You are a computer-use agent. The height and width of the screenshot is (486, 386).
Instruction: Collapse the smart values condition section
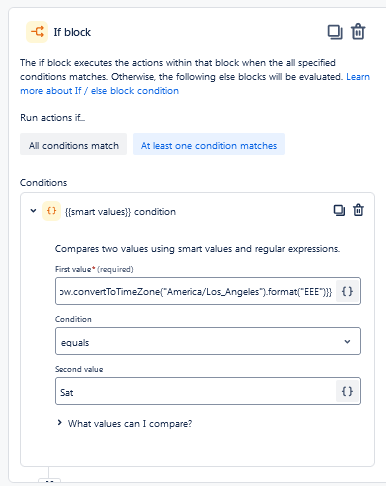coord(33,211)
